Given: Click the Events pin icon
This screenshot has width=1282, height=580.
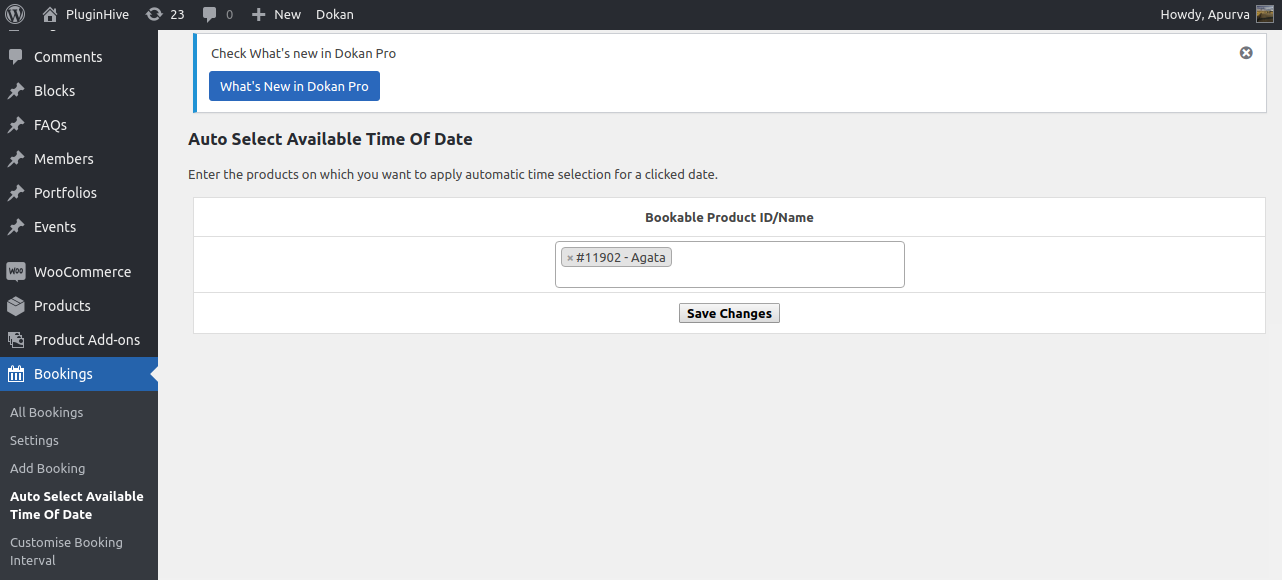Looking at the screenshot, I should point(16,227).
